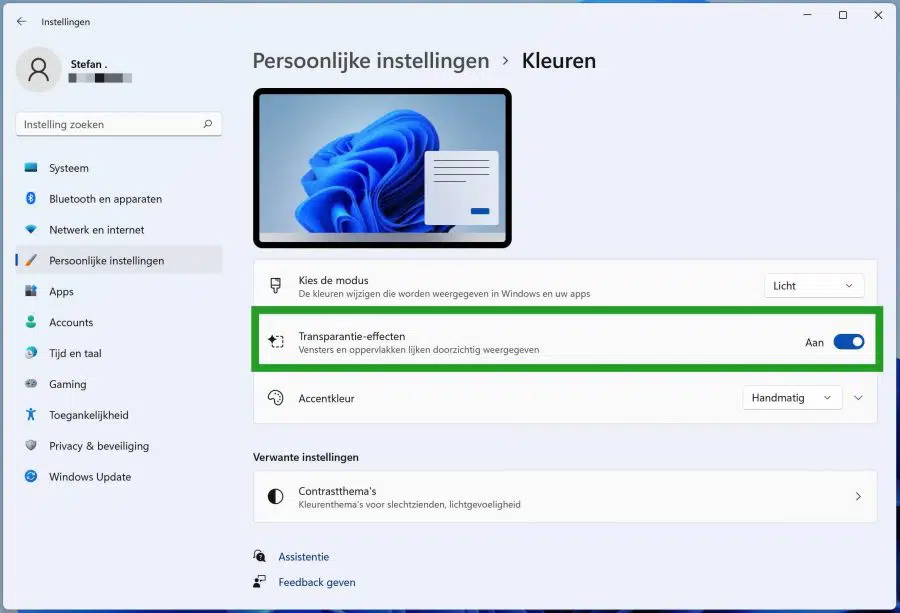Go to Bluetooth en apparaten
Screen dimensions: 900x613
pyautogui.click(x=119, y=199)
